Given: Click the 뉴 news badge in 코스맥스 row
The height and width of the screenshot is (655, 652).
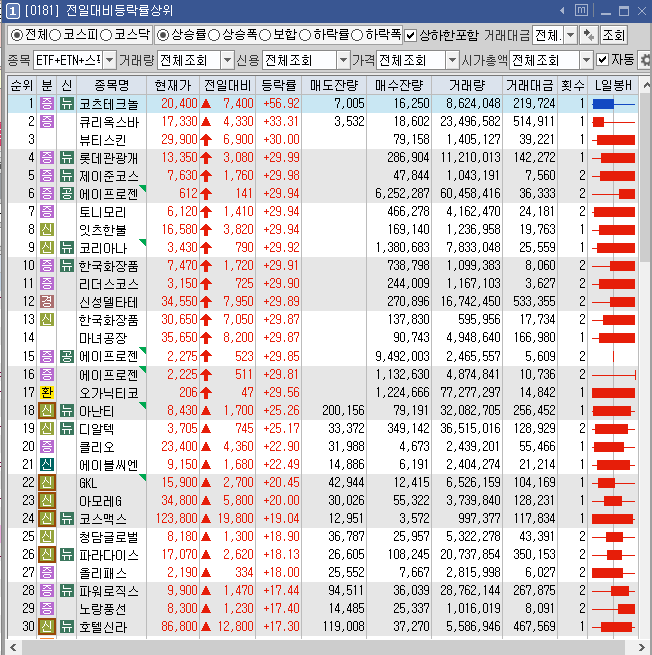Looking at the screenshot, I should pyautogui.click(x=67, y=519).
